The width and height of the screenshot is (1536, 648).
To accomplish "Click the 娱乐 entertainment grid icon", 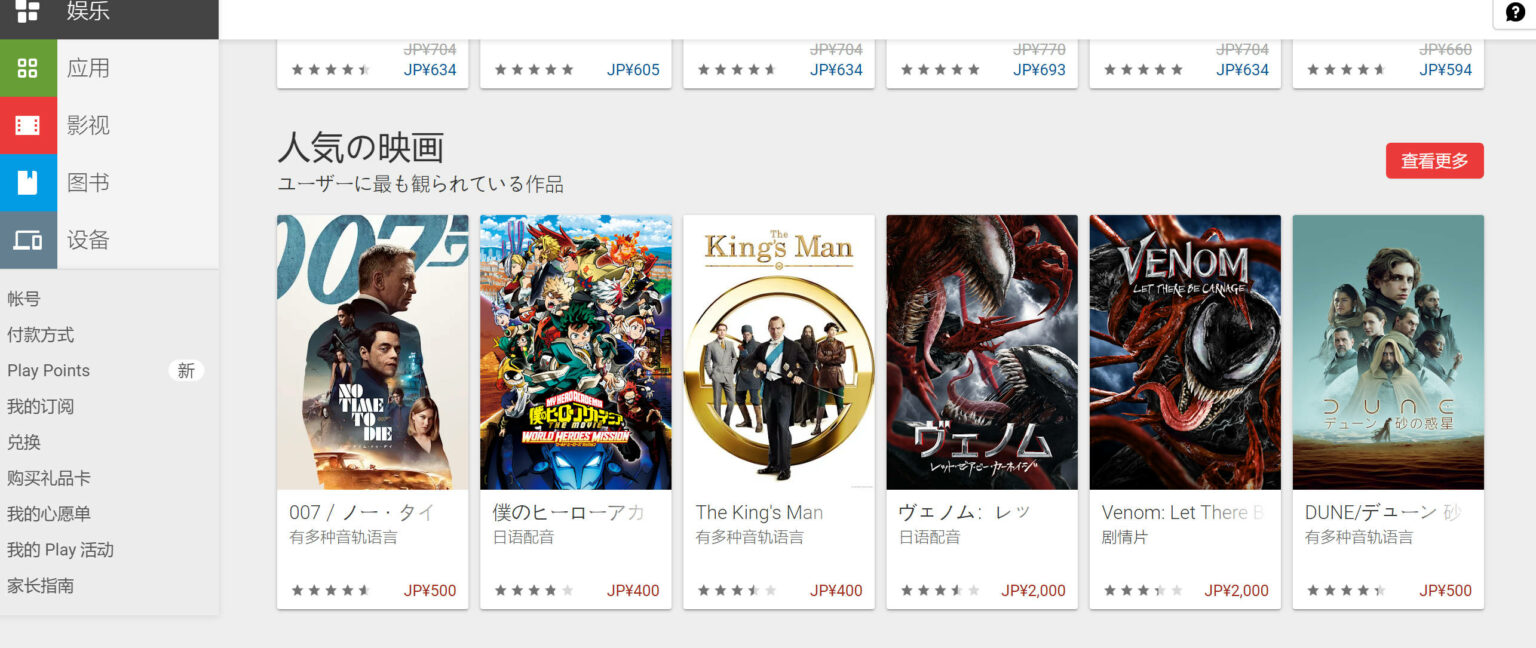I will point(28,12).
